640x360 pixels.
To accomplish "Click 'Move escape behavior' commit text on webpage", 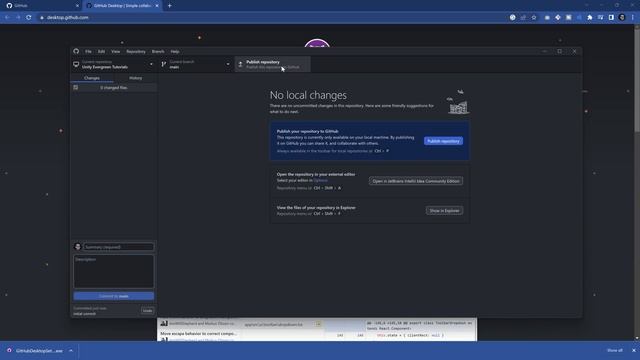I will (x=198, y=333).
